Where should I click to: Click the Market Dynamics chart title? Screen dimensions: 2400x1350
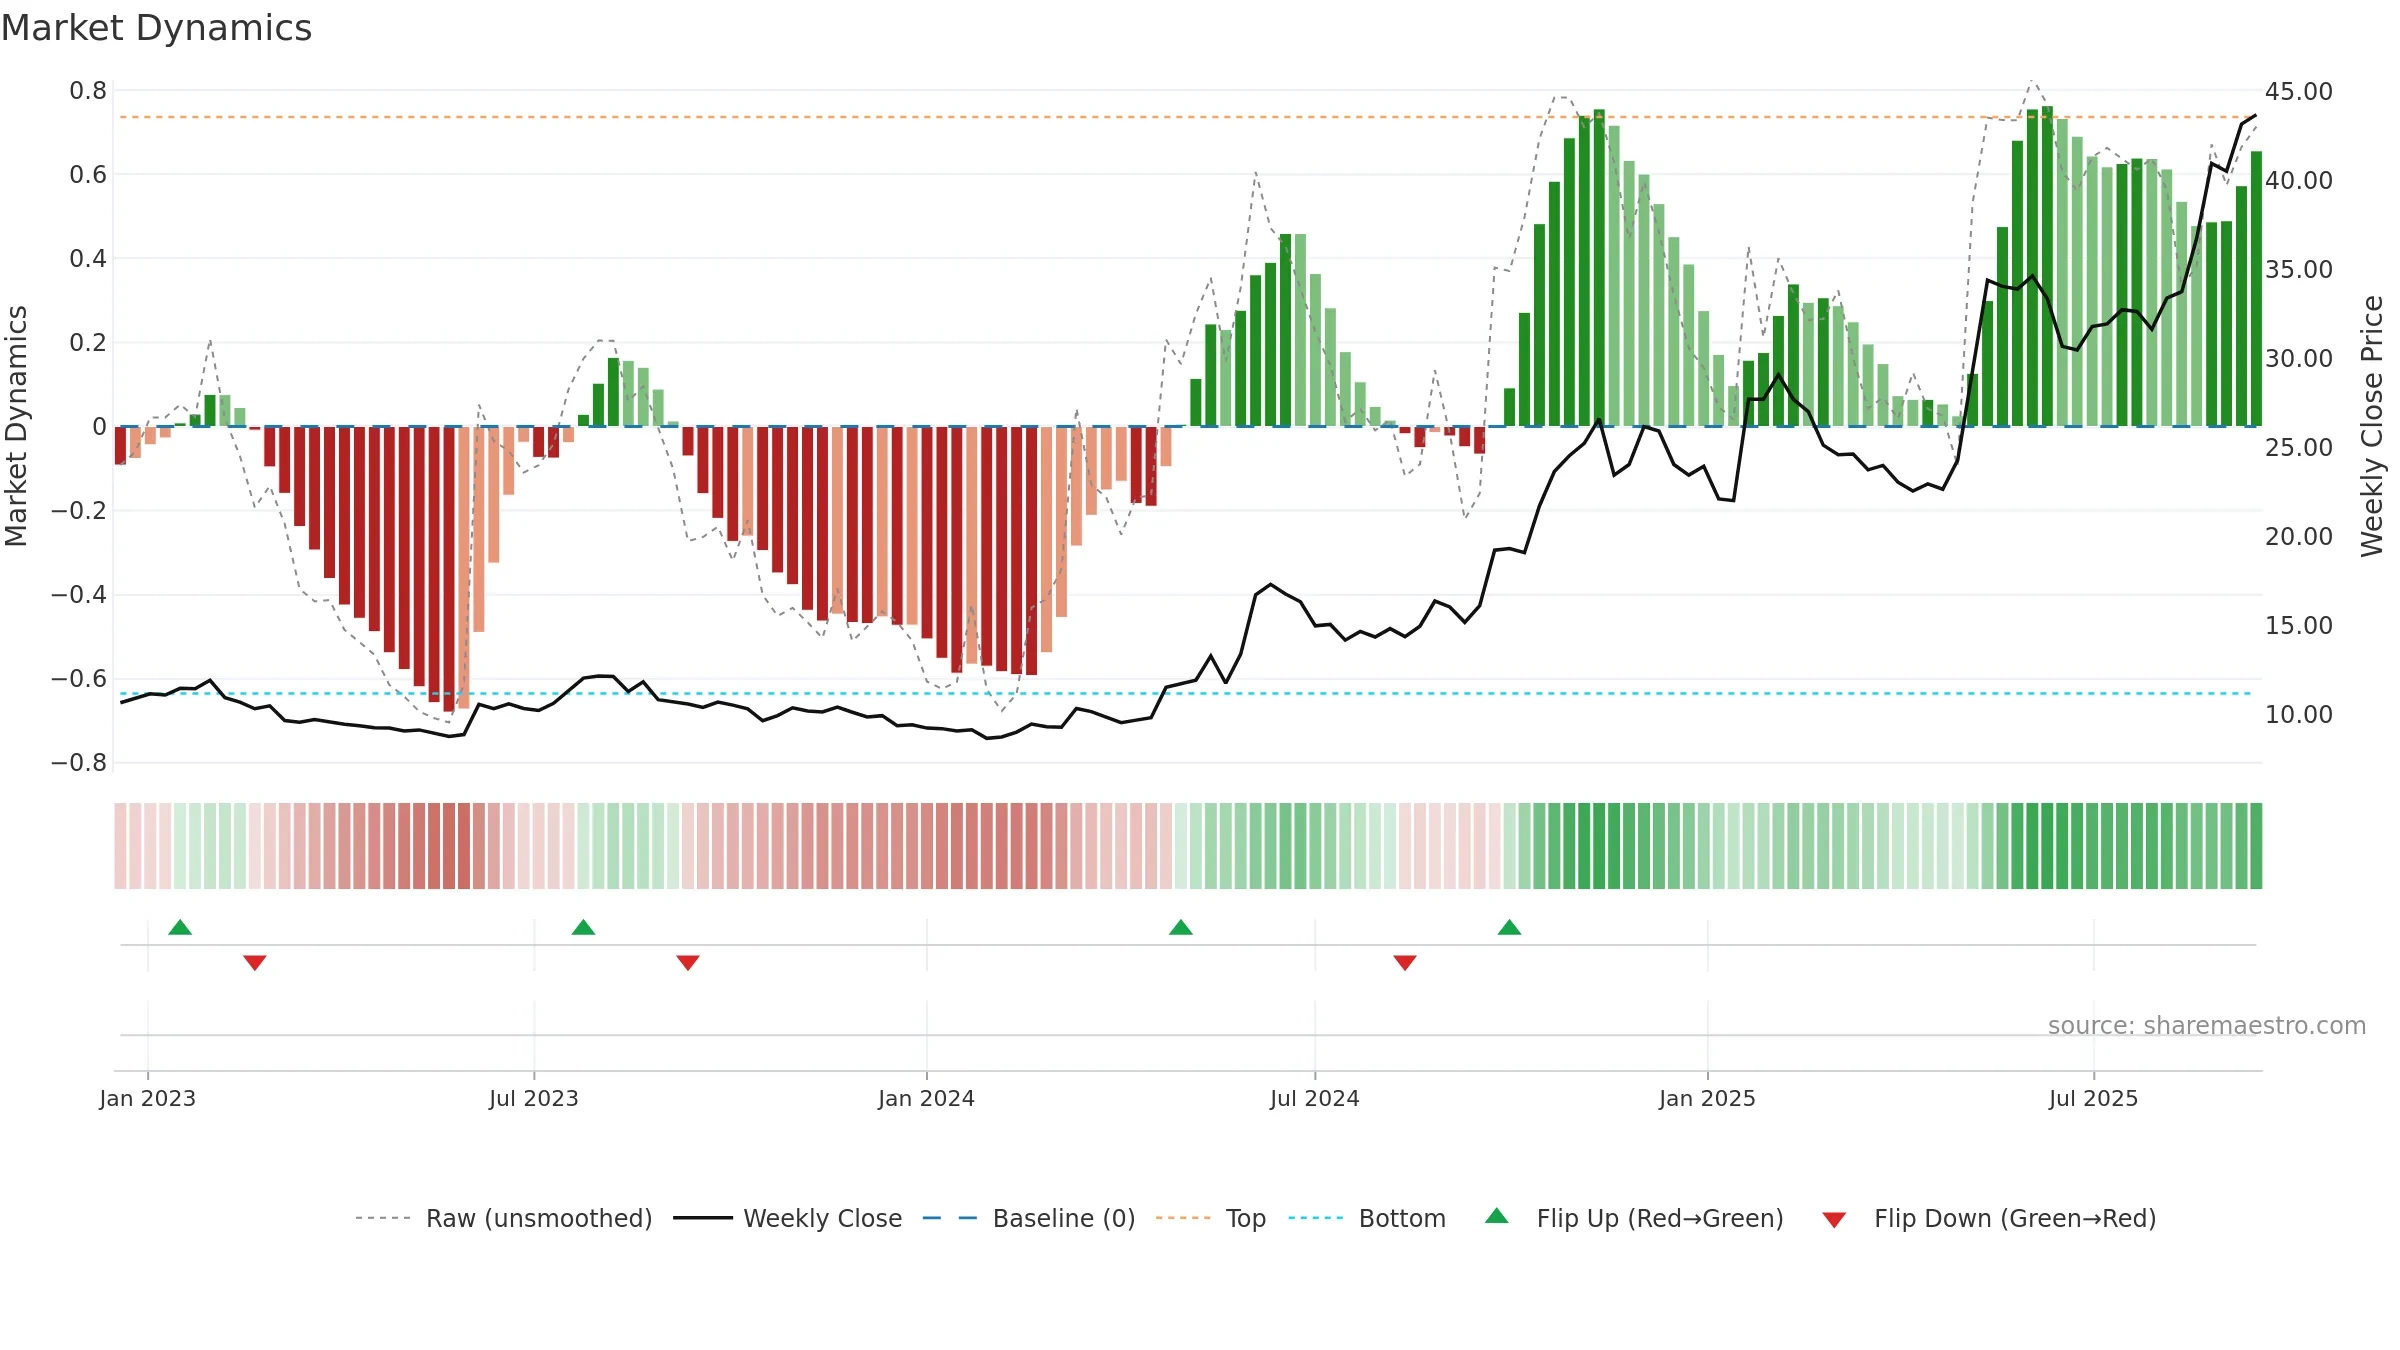coord(156,28)
